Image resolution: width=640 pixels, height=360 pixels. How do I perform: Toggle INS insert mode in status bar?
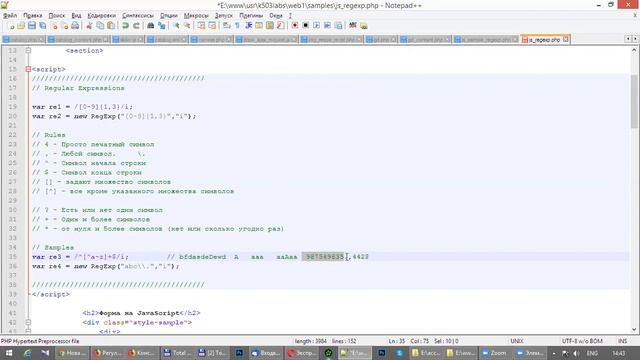pos(622,341)
